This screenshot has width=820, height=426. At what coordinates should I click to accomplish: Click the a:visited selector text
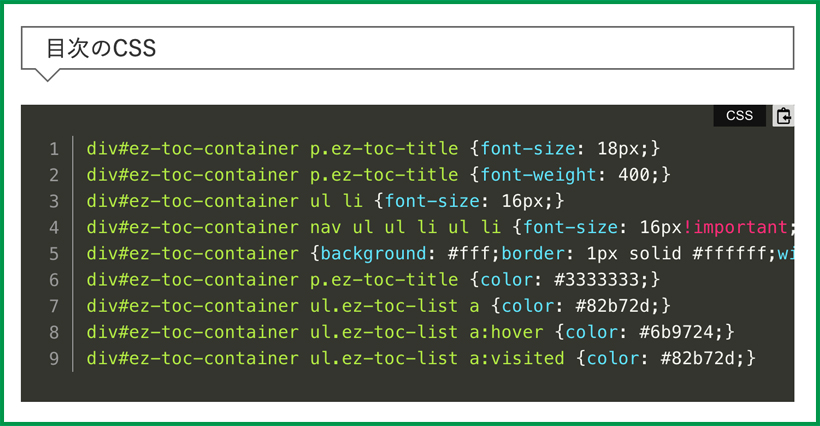coord(518,357)
